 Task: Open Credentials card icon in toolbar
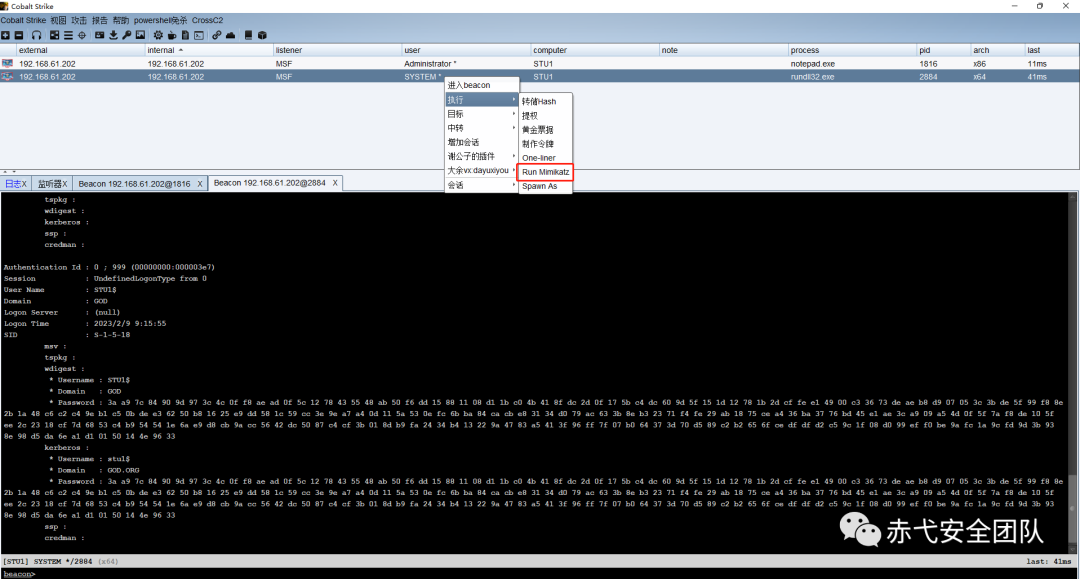click(99, 35)
